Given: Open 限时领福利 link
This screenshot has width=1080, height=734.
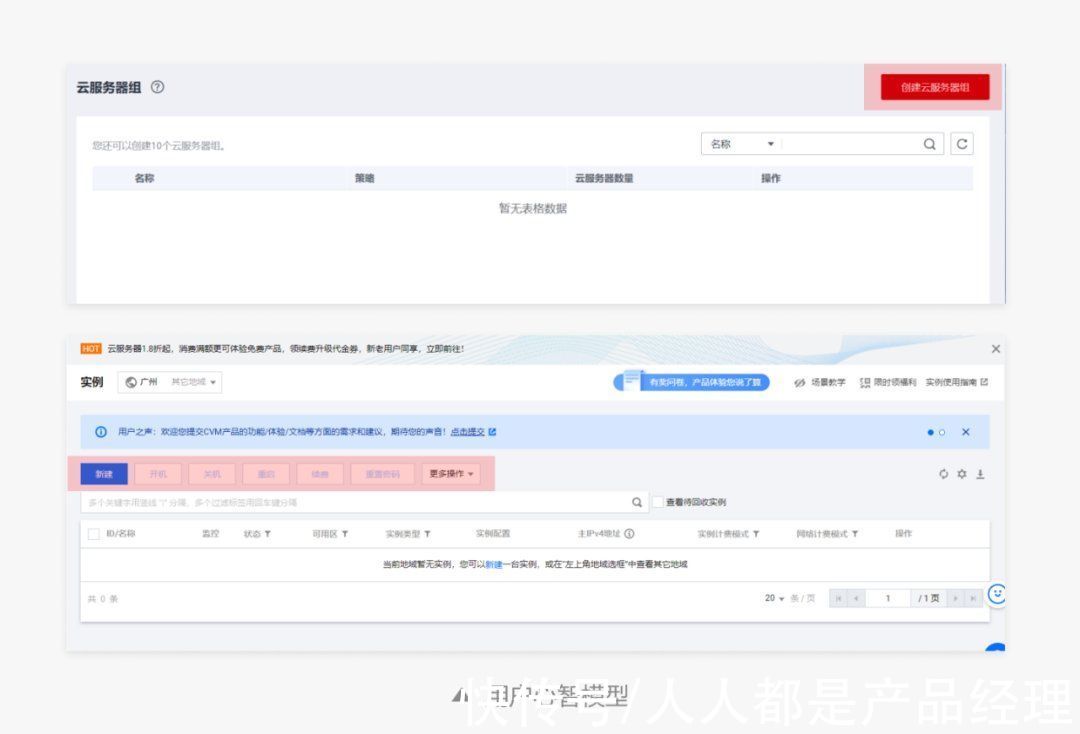Looking at the screenshot, I should point(888,382).
